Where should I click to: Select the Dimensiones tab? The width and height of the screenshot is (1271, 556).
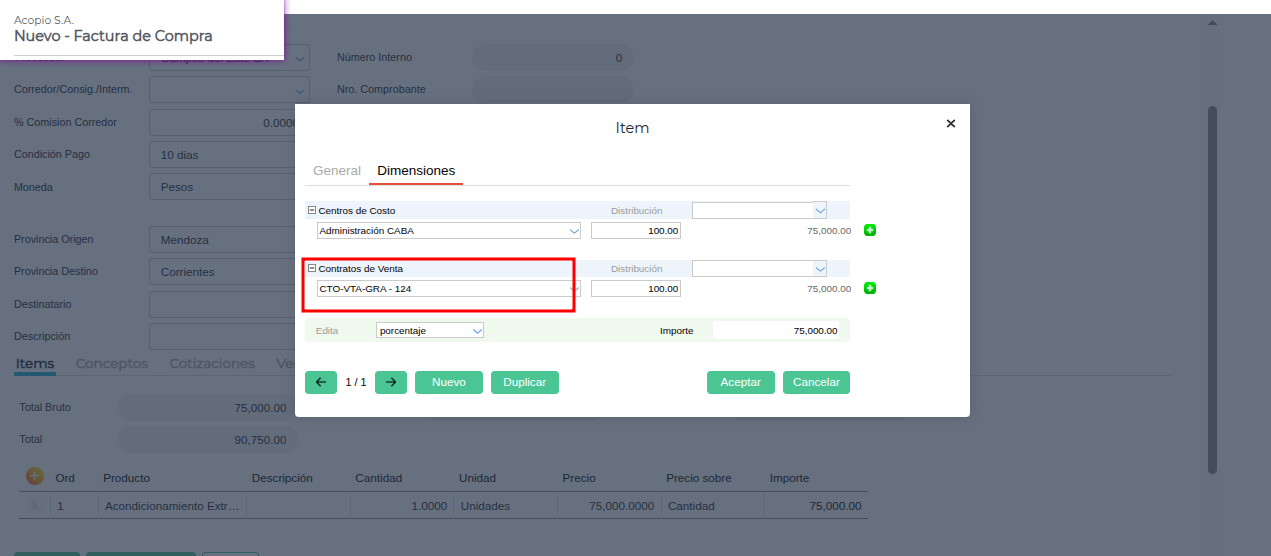pos(416,171)
